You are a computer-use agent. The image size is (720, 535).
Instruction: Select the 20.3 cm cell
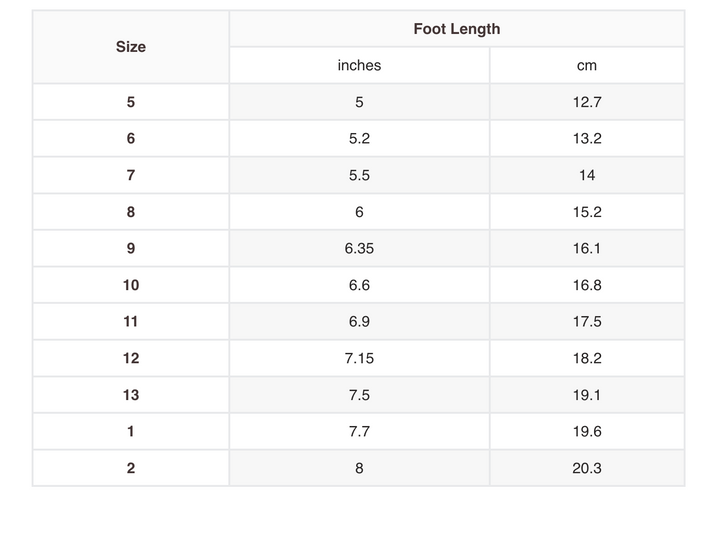[587, 468]
